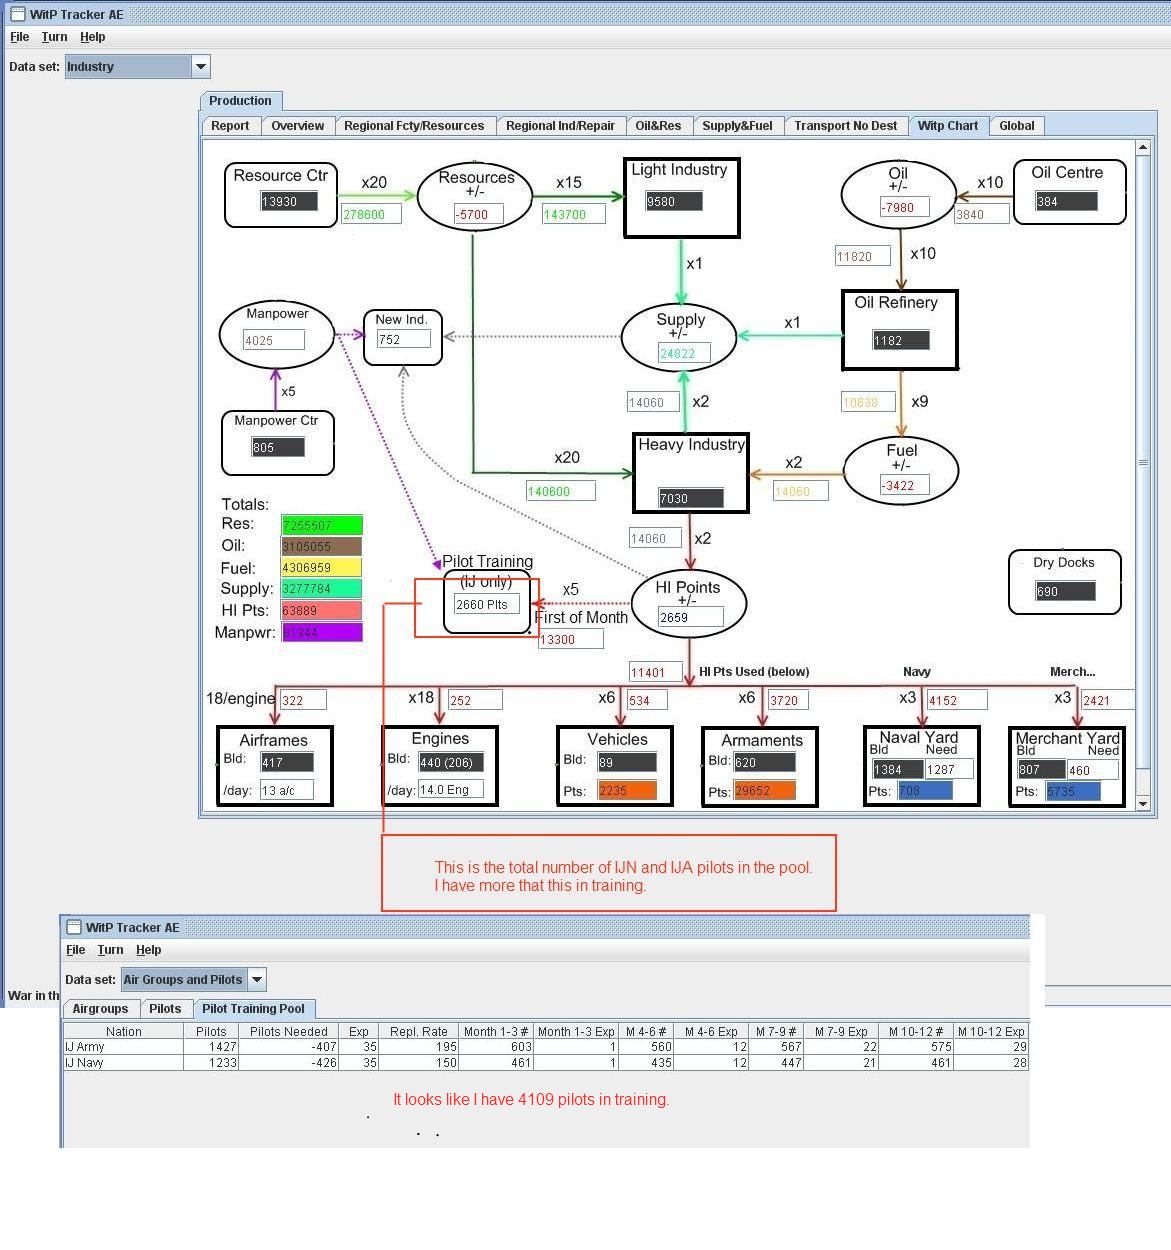The image size is (1171, 1250).
Task: Click the Engines Bld value 440 (206)
Action: (x=451, y=762)
